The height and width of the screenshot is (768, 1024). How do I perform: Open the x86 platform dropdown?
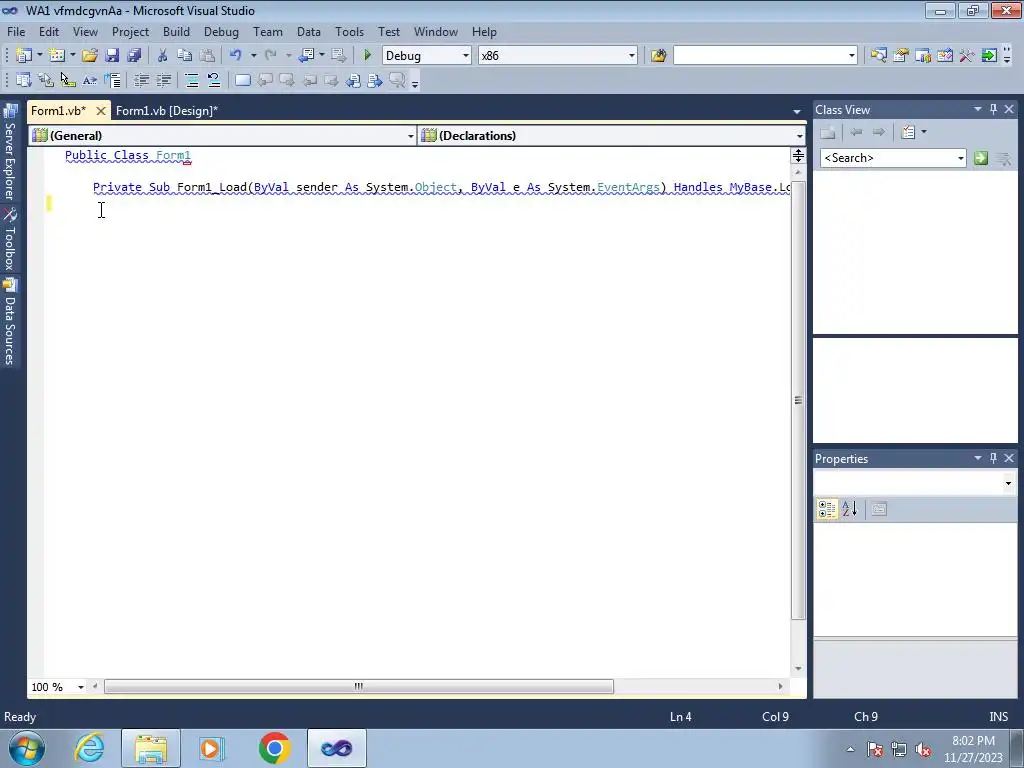[632, 56]
